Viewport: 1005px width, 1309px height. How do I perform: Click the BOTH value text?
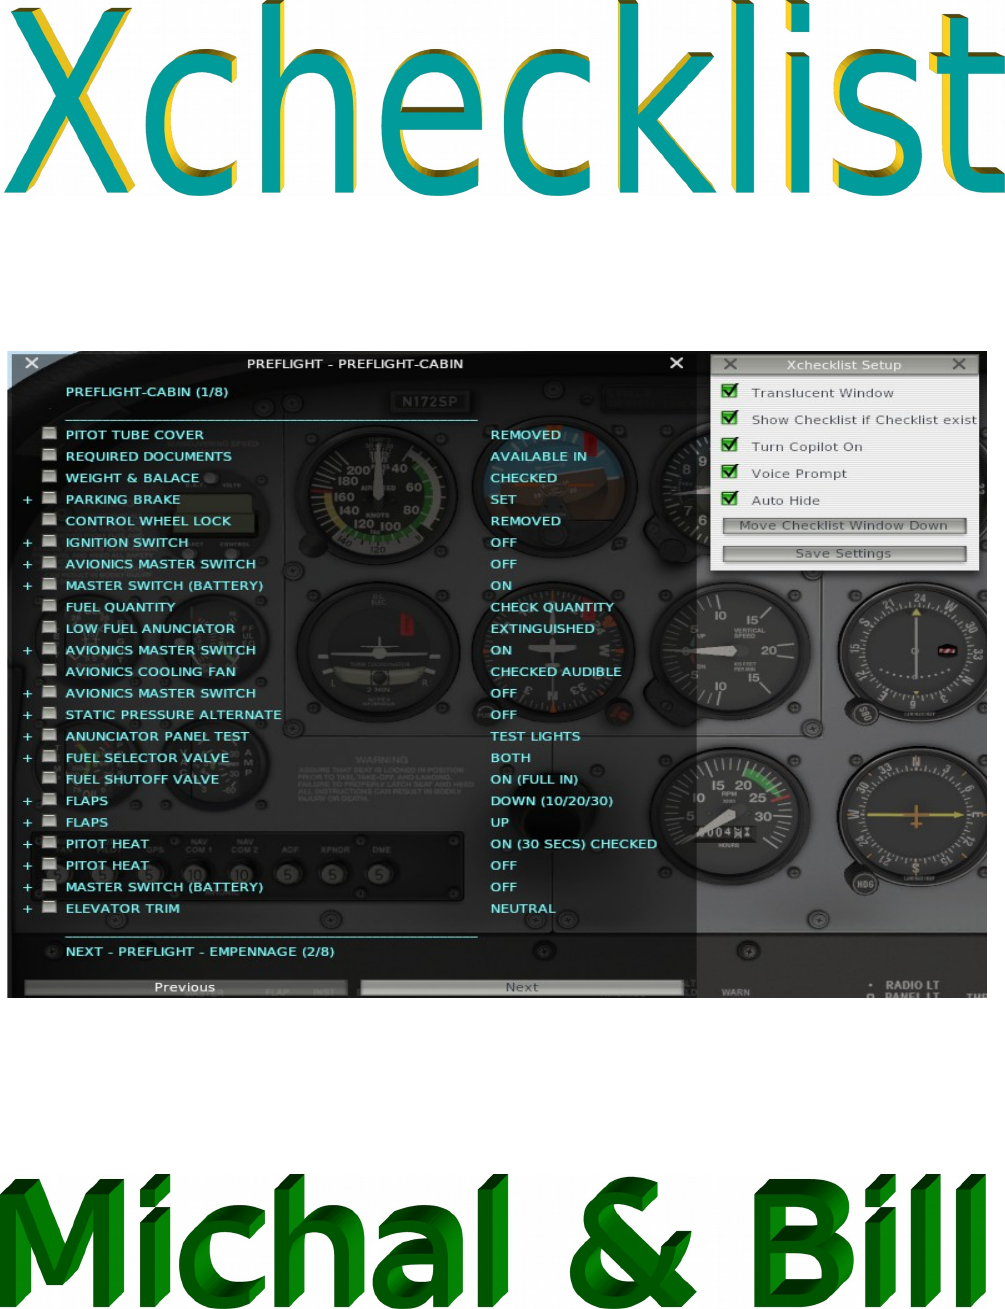point(511,758)
